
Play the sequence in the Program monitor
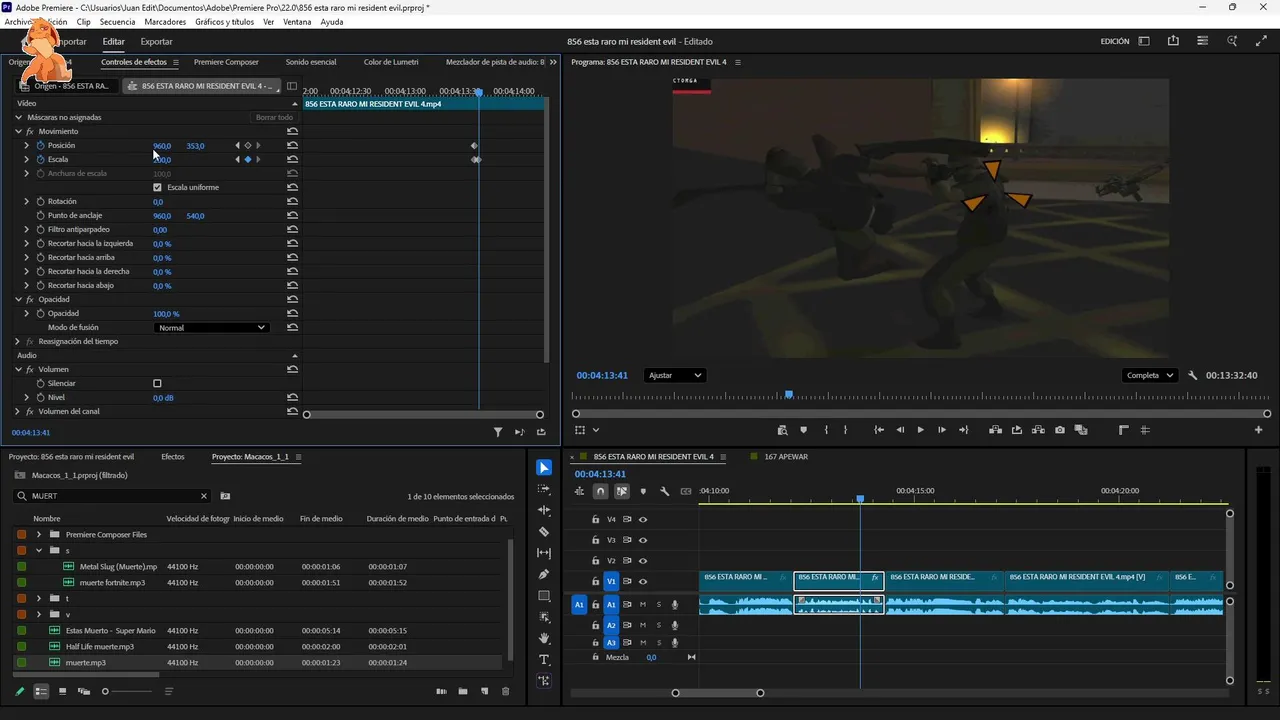pos(921,430)
